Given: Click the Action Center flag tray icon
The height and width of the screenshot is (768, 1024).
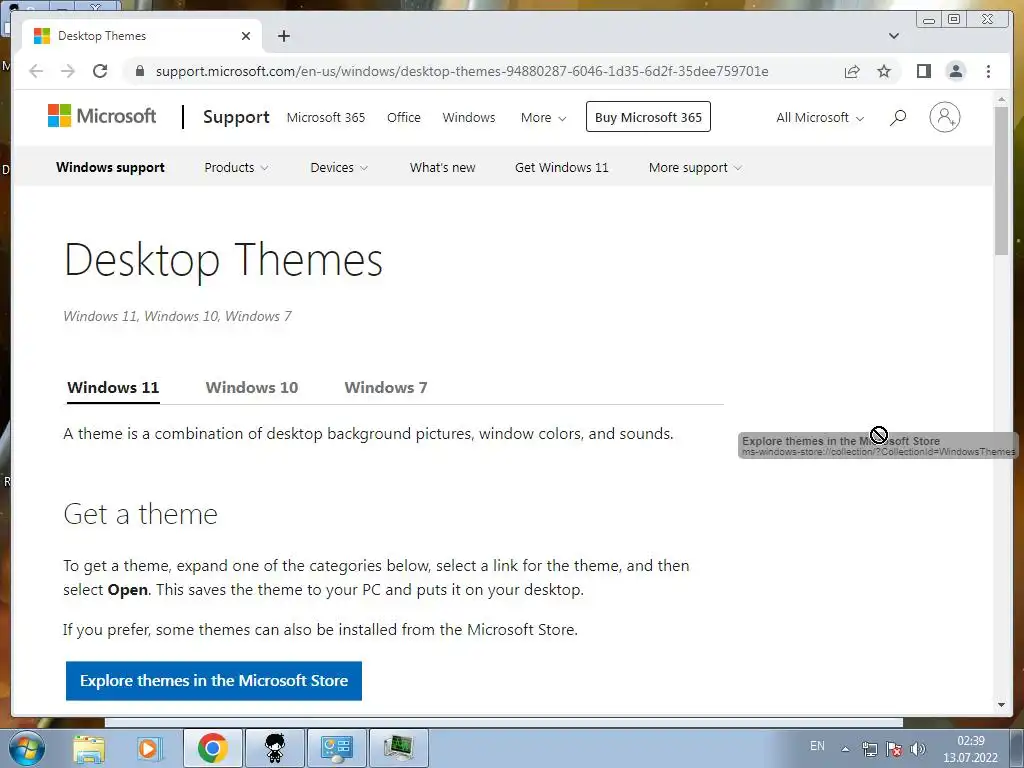Looking at the screenshot, I should coord(894,748).
